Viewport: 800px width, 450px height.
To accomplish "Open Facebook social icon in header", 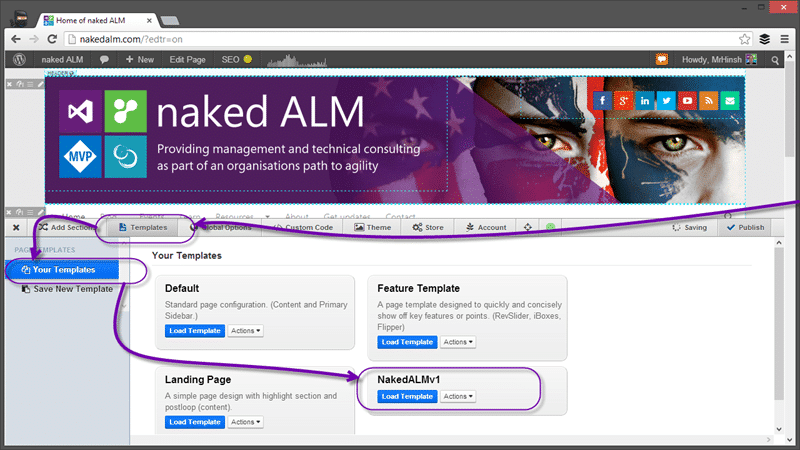I will 603,101.
